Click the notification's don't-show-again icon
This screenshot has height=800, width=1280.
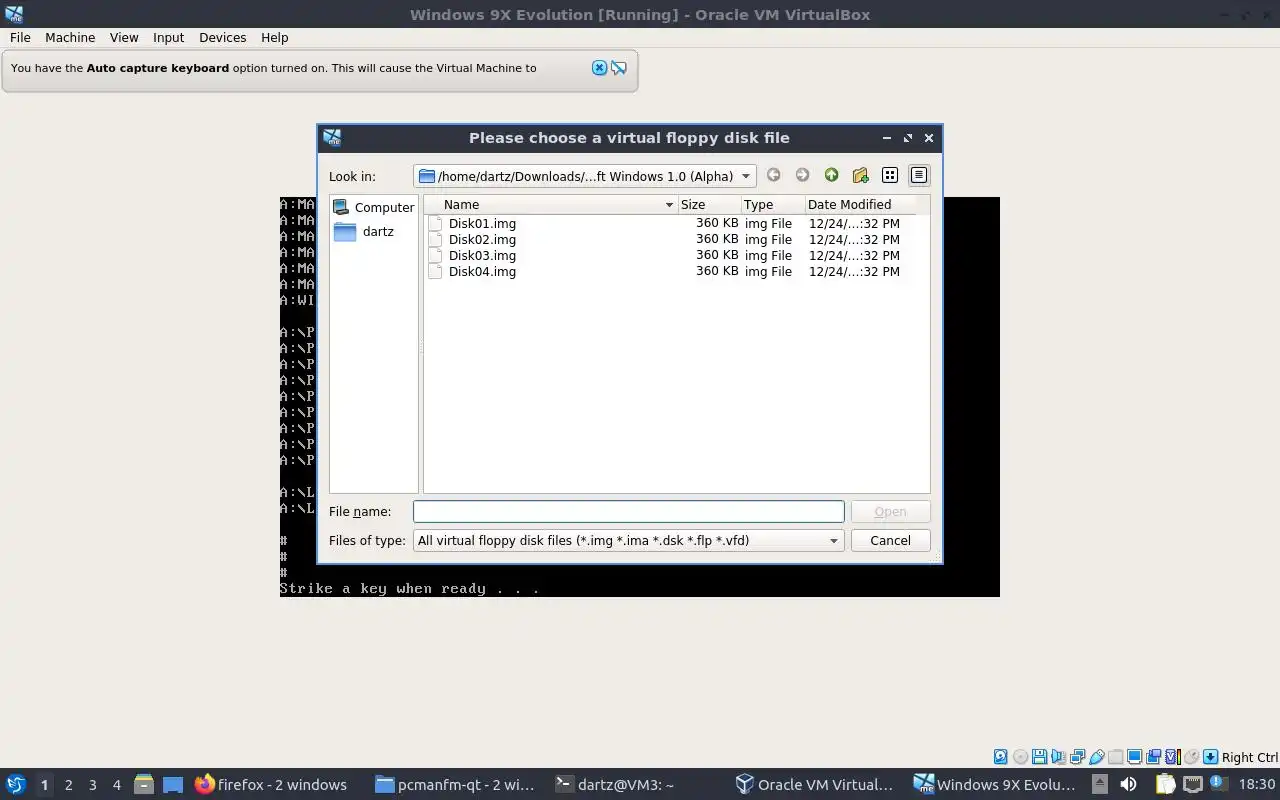(x=619, y=68)
